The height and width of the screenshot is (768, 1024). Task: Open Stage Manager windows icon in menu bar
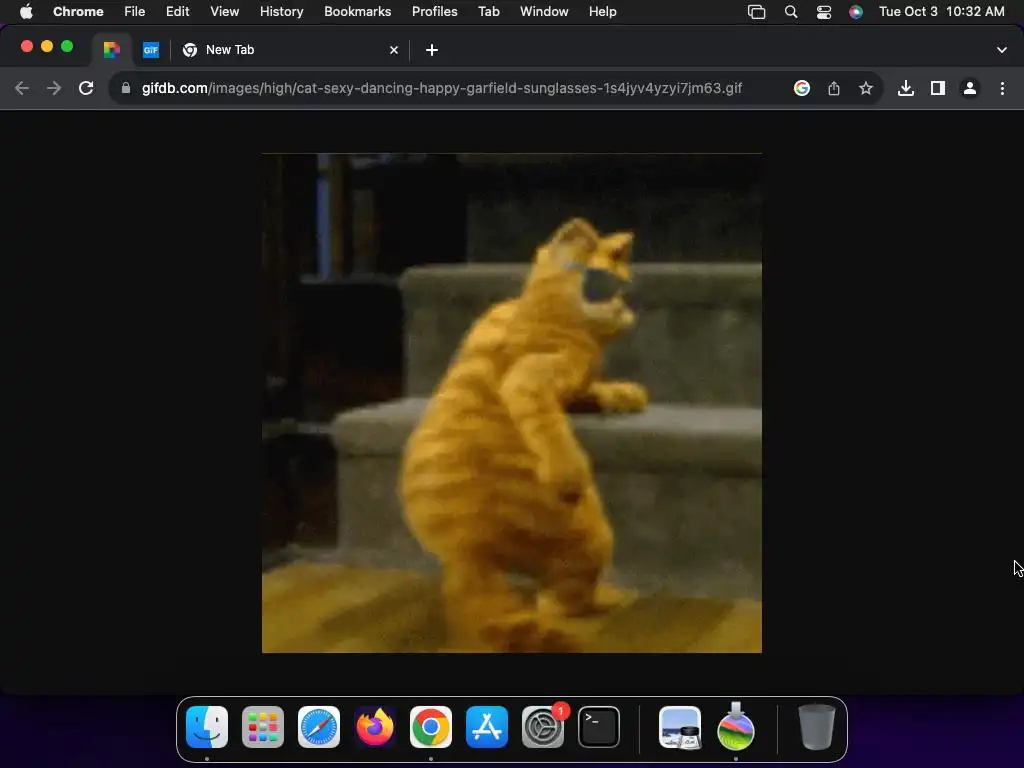[756, 12]
